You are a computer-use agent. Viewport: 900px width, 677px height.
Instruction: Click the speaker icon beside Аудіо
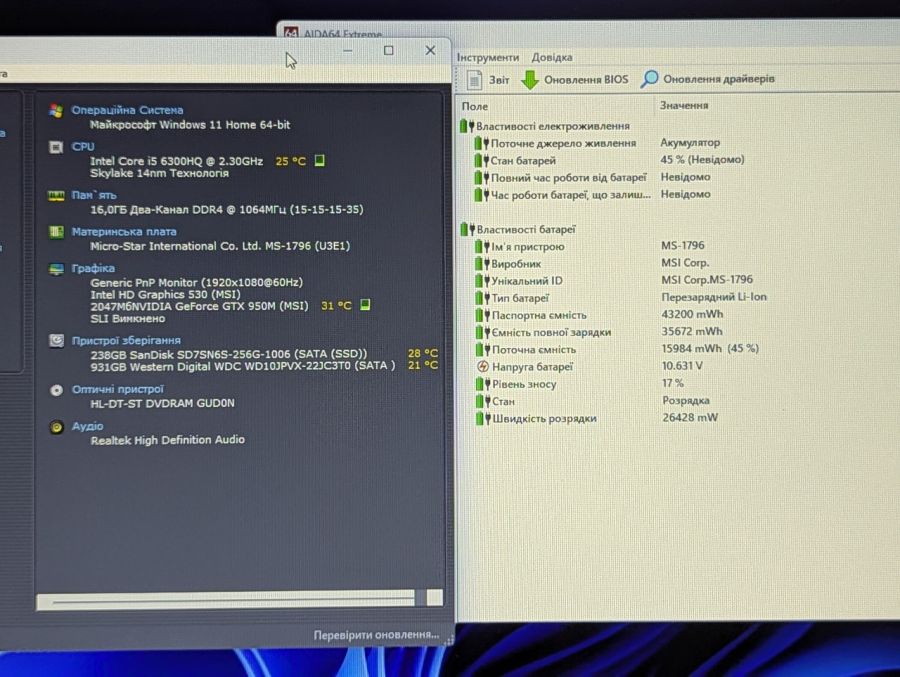coord(56,427)
